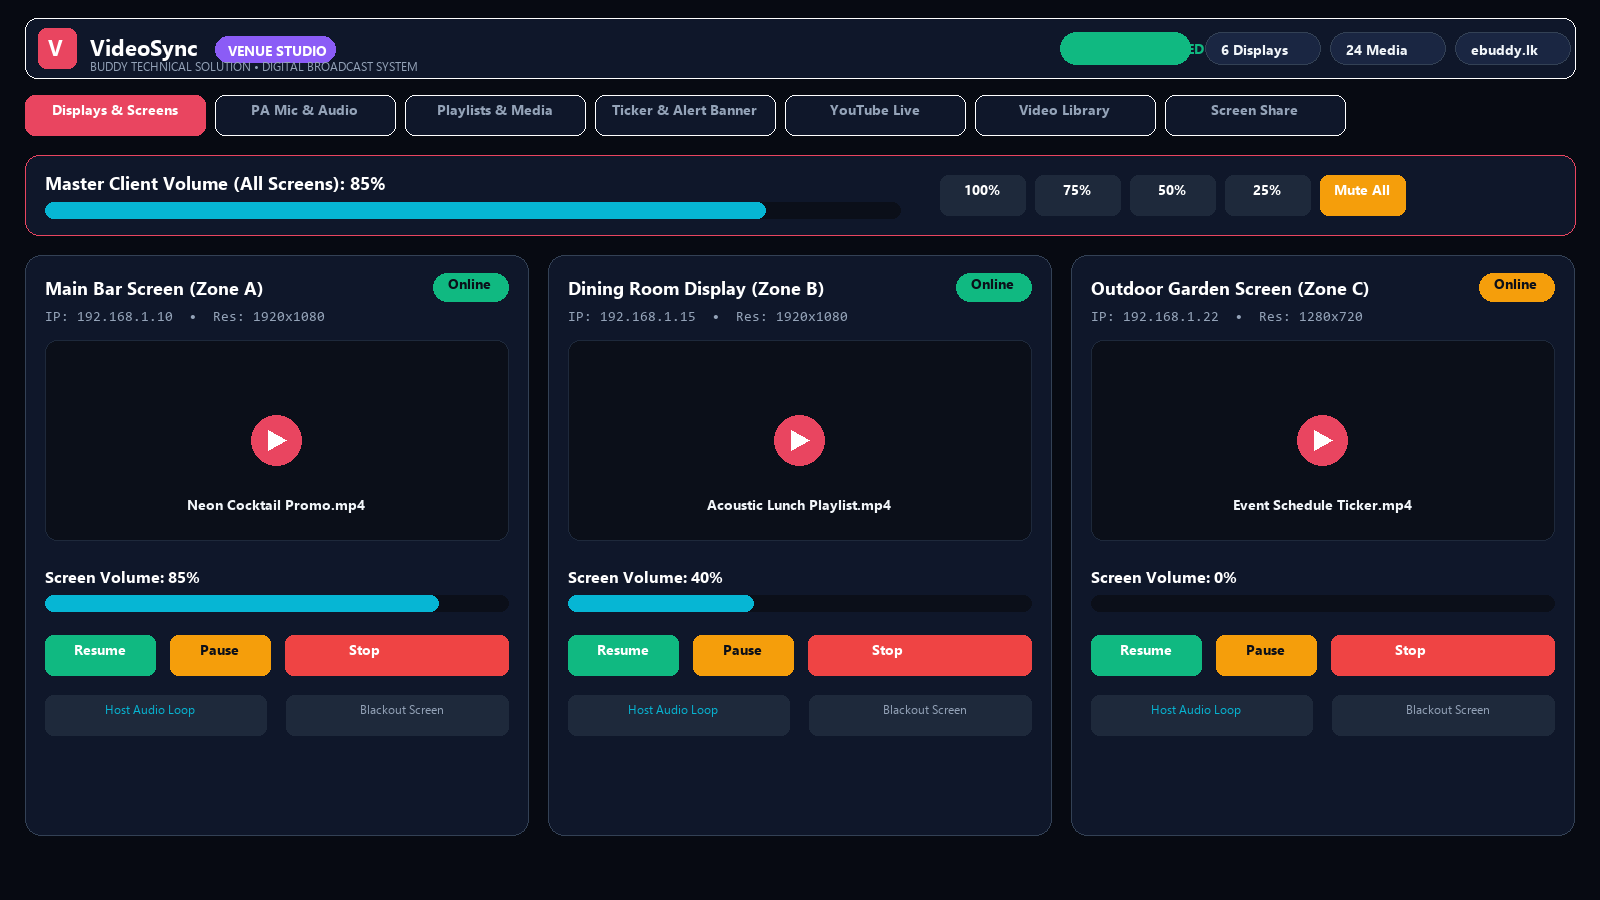
Task: Stop the Outdoor Garden Screen
Action: click(x=1443, y=655)
